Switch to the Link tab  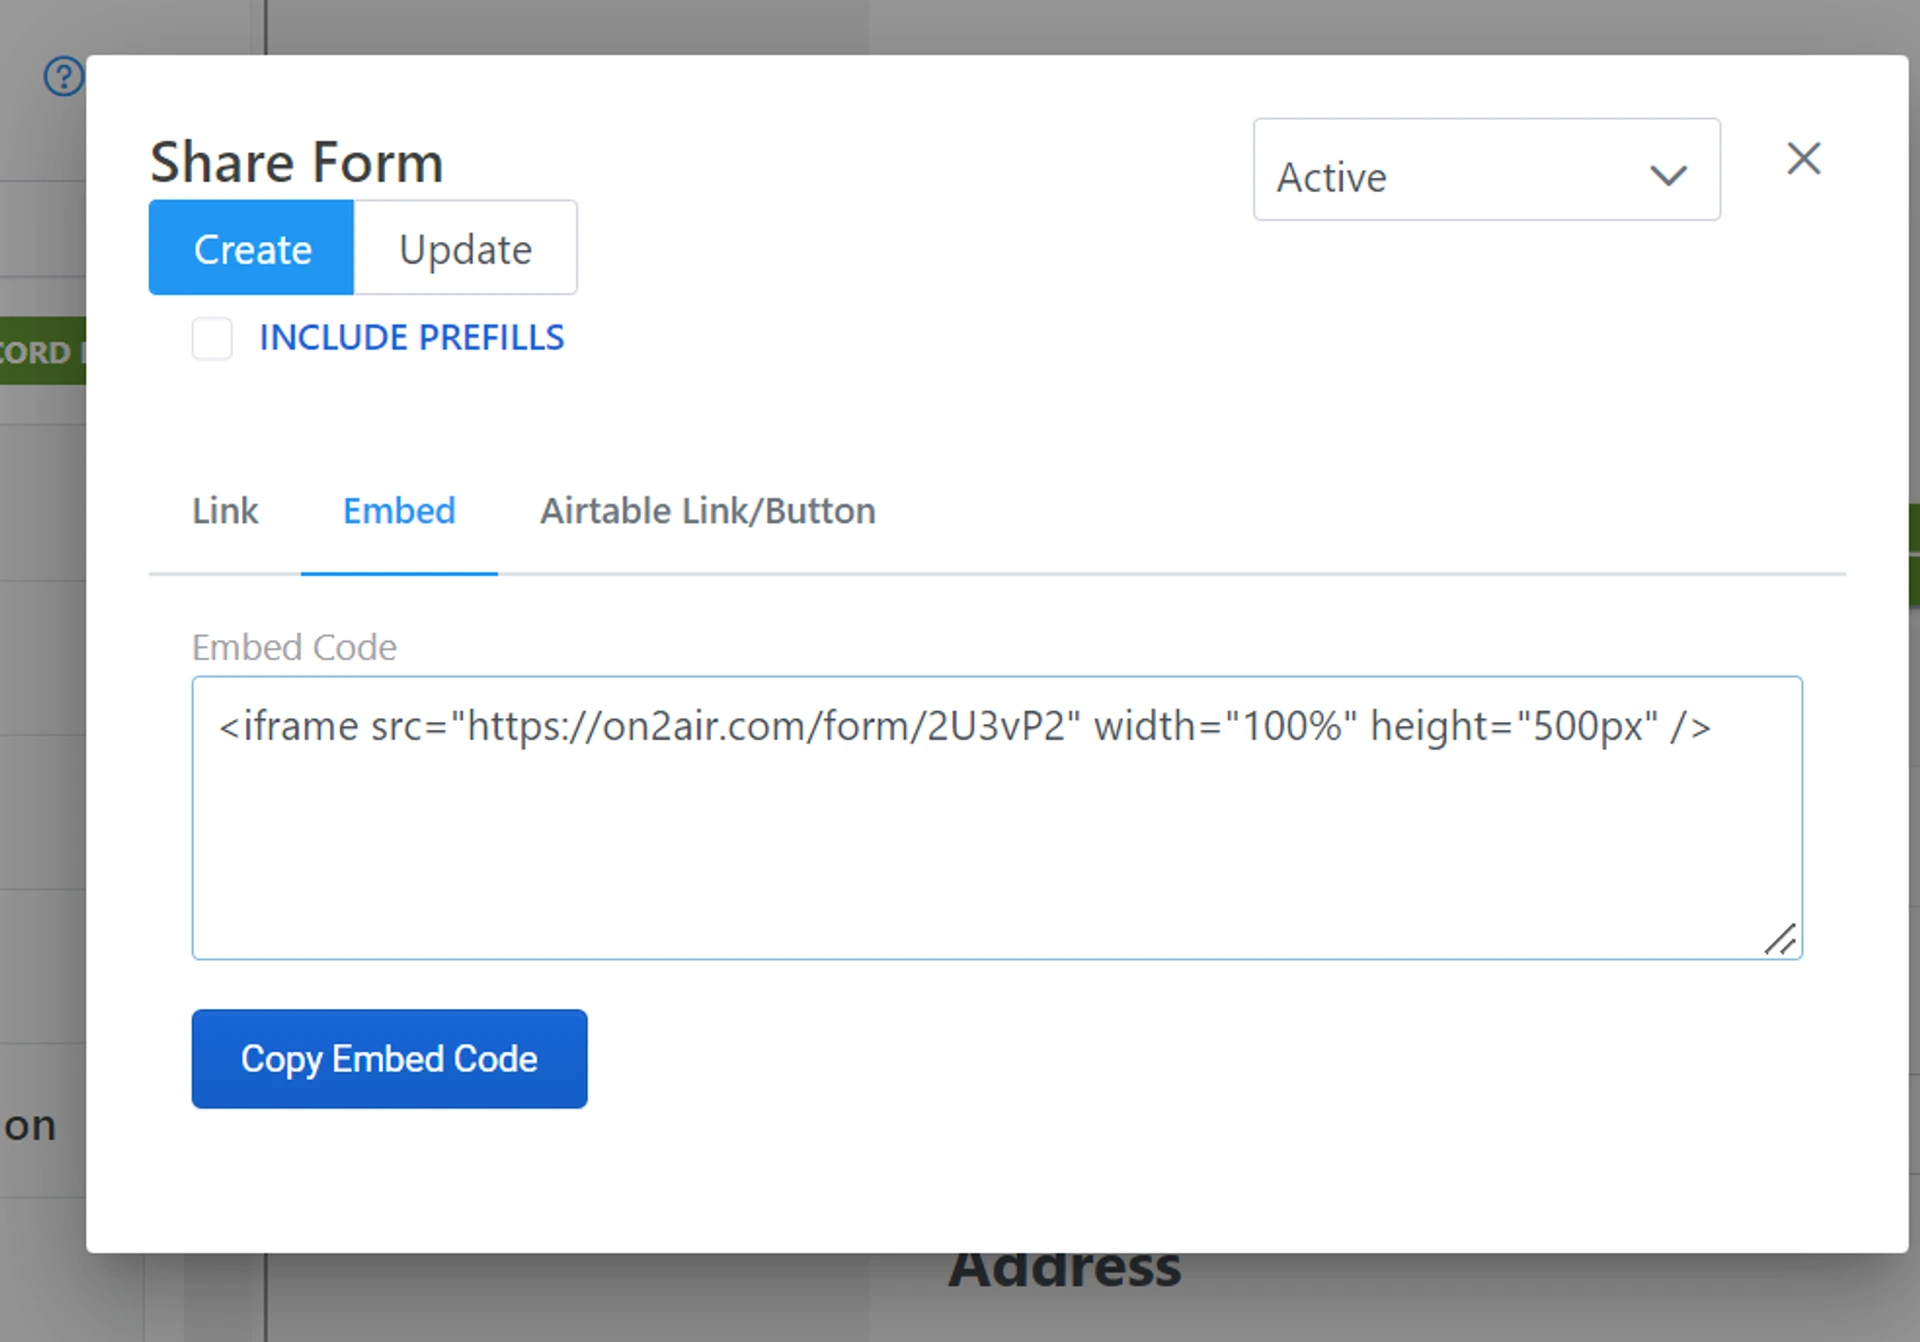click(x=225, y=511)
